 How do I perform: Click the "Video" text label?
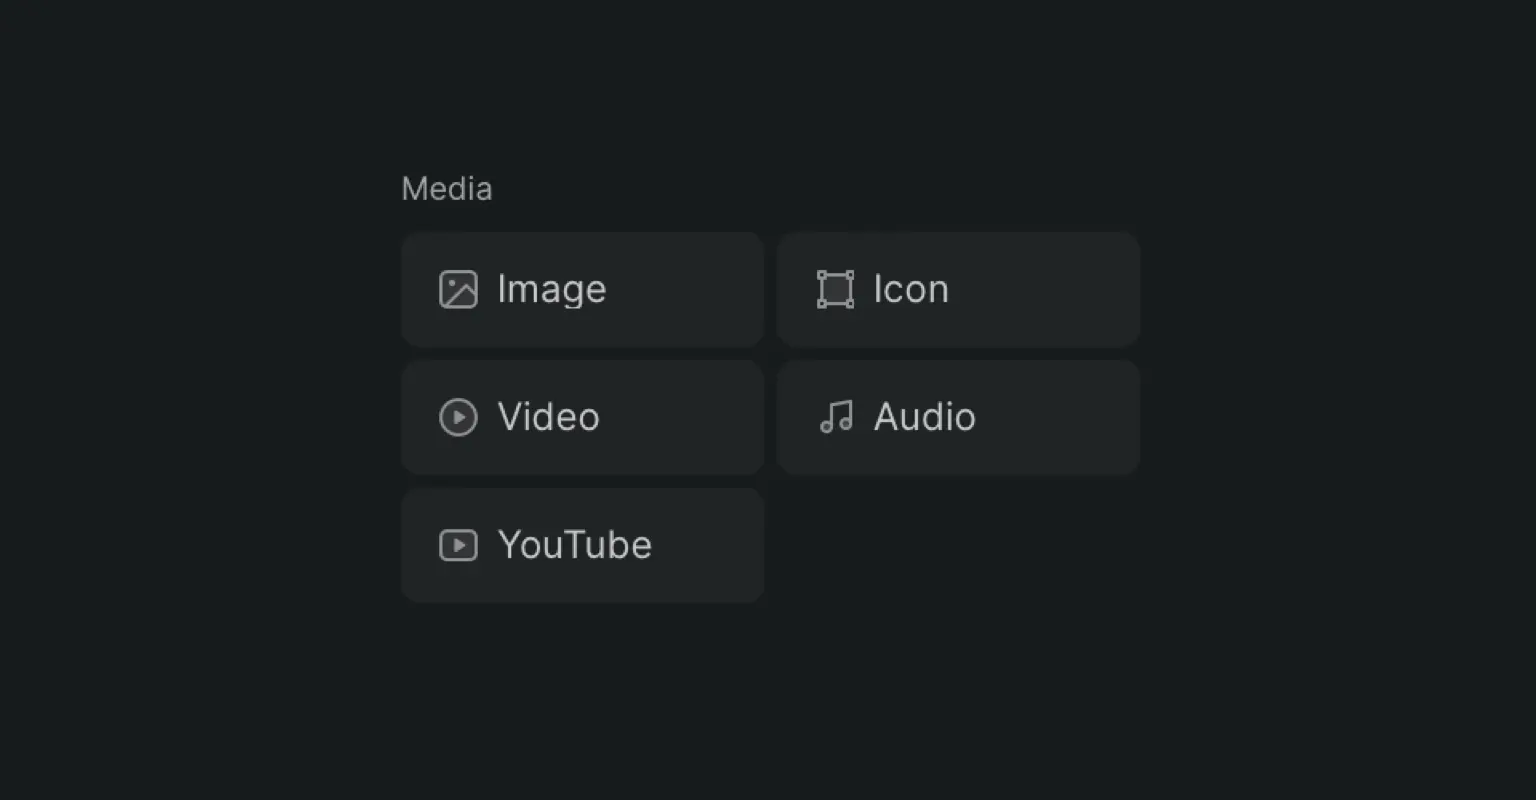[549, 417]
